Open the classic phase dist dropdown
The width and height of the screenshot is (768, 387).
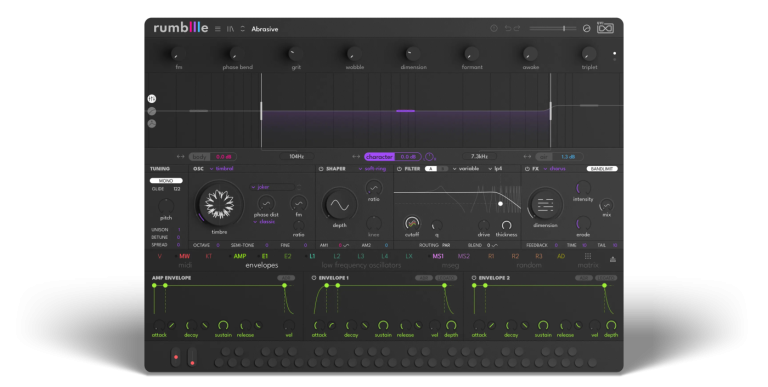tap(264, 222)
